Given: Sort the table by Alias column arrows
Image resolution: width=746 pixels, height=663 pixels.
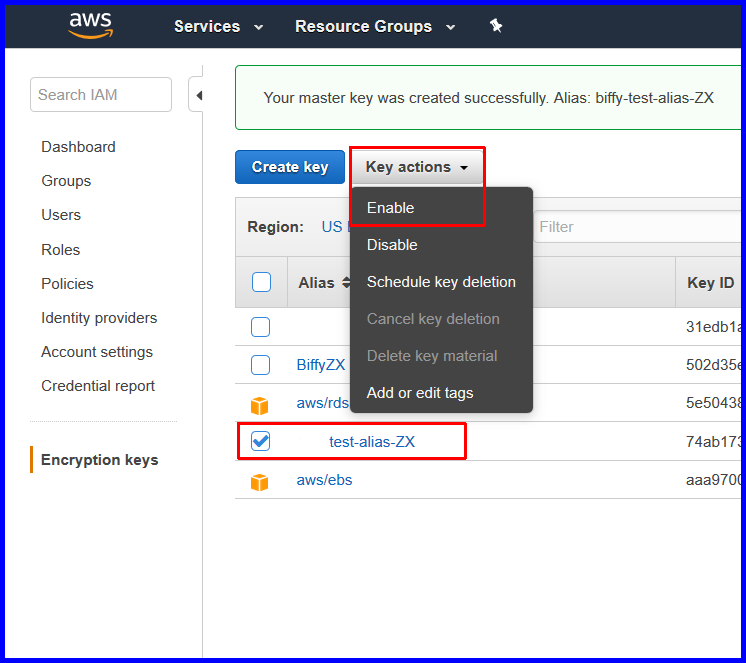Looking at the screenshot, I should point(346,283).
